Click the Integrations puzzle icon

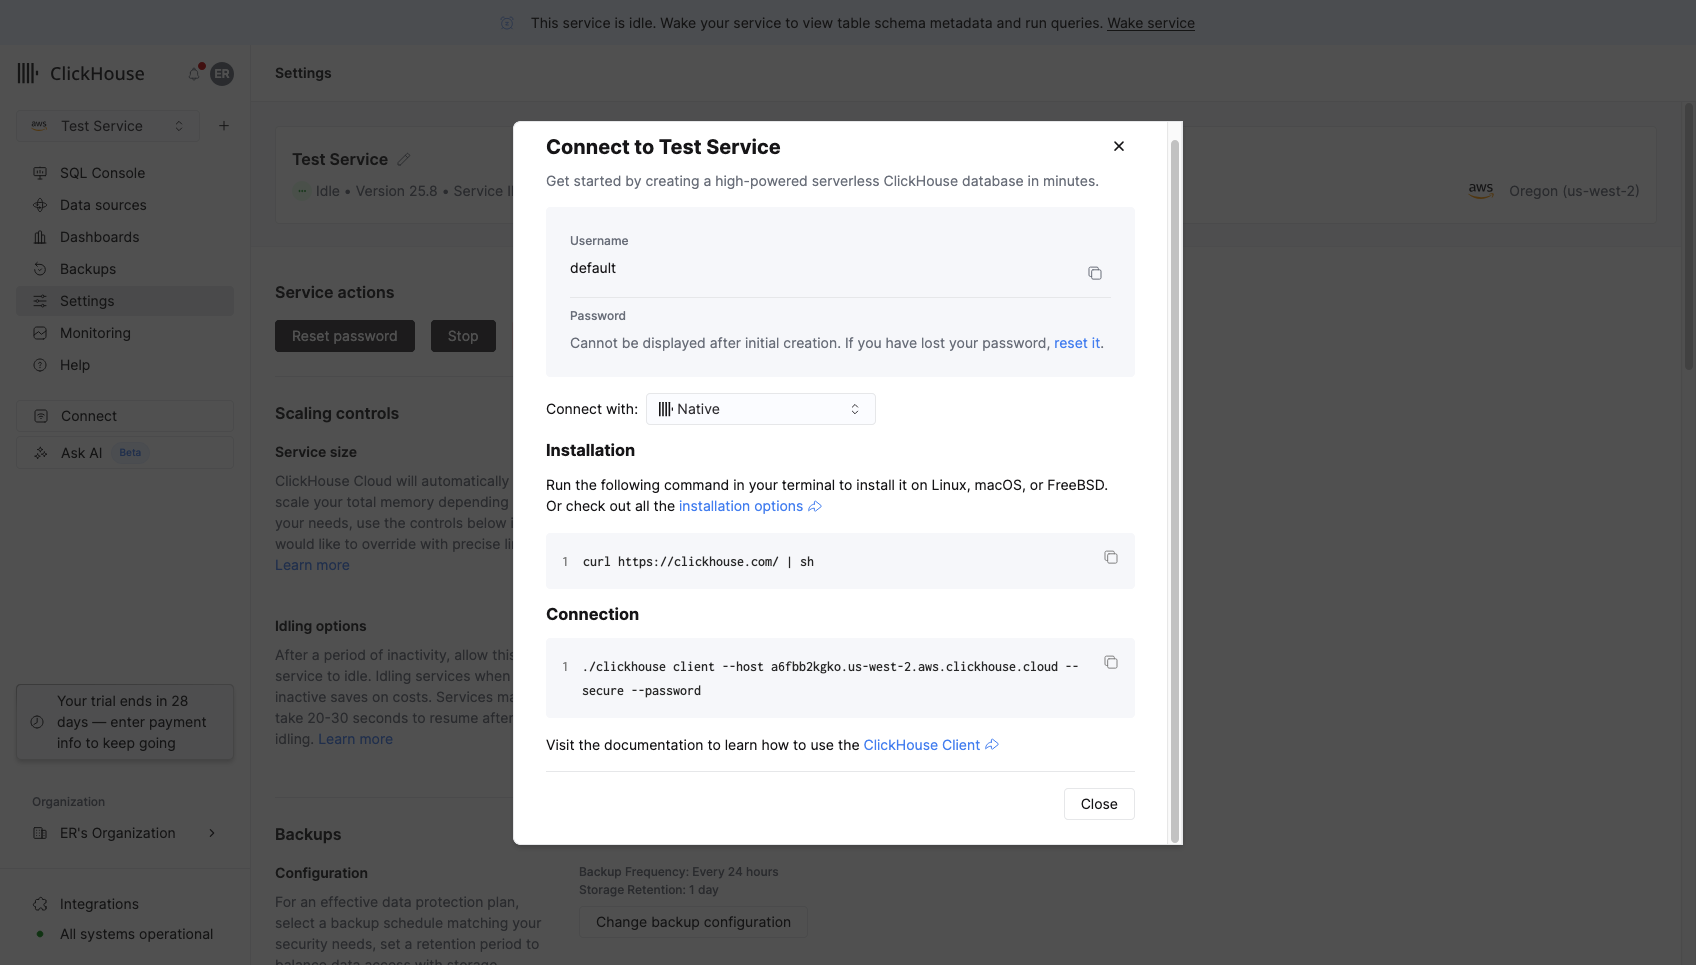[40, 904]
